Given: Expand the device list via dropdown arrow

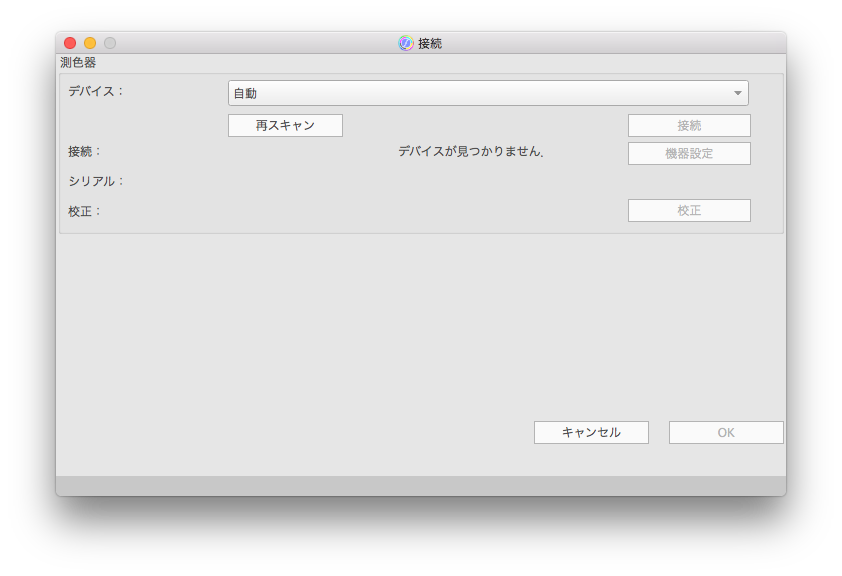Looking at the screenshot, I should click(x=738, y=93).
